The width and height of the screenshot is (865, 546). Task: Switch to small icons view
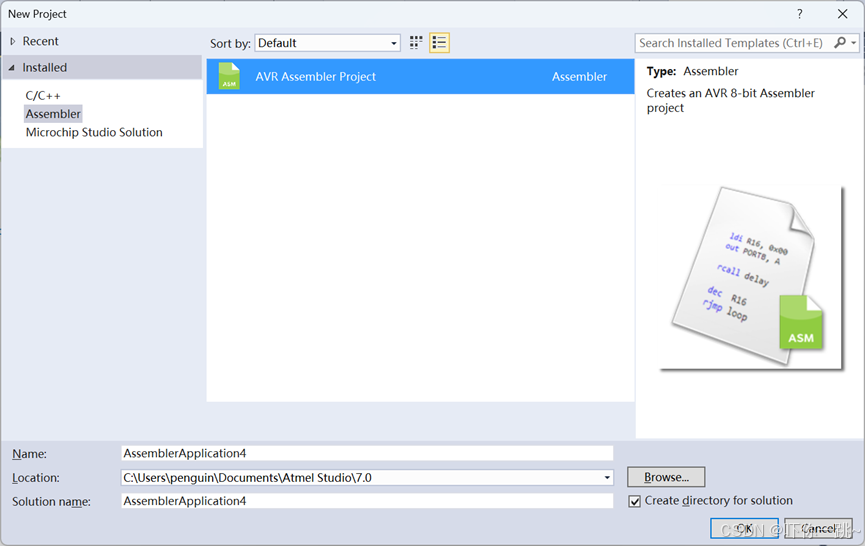tap(416, 42)
